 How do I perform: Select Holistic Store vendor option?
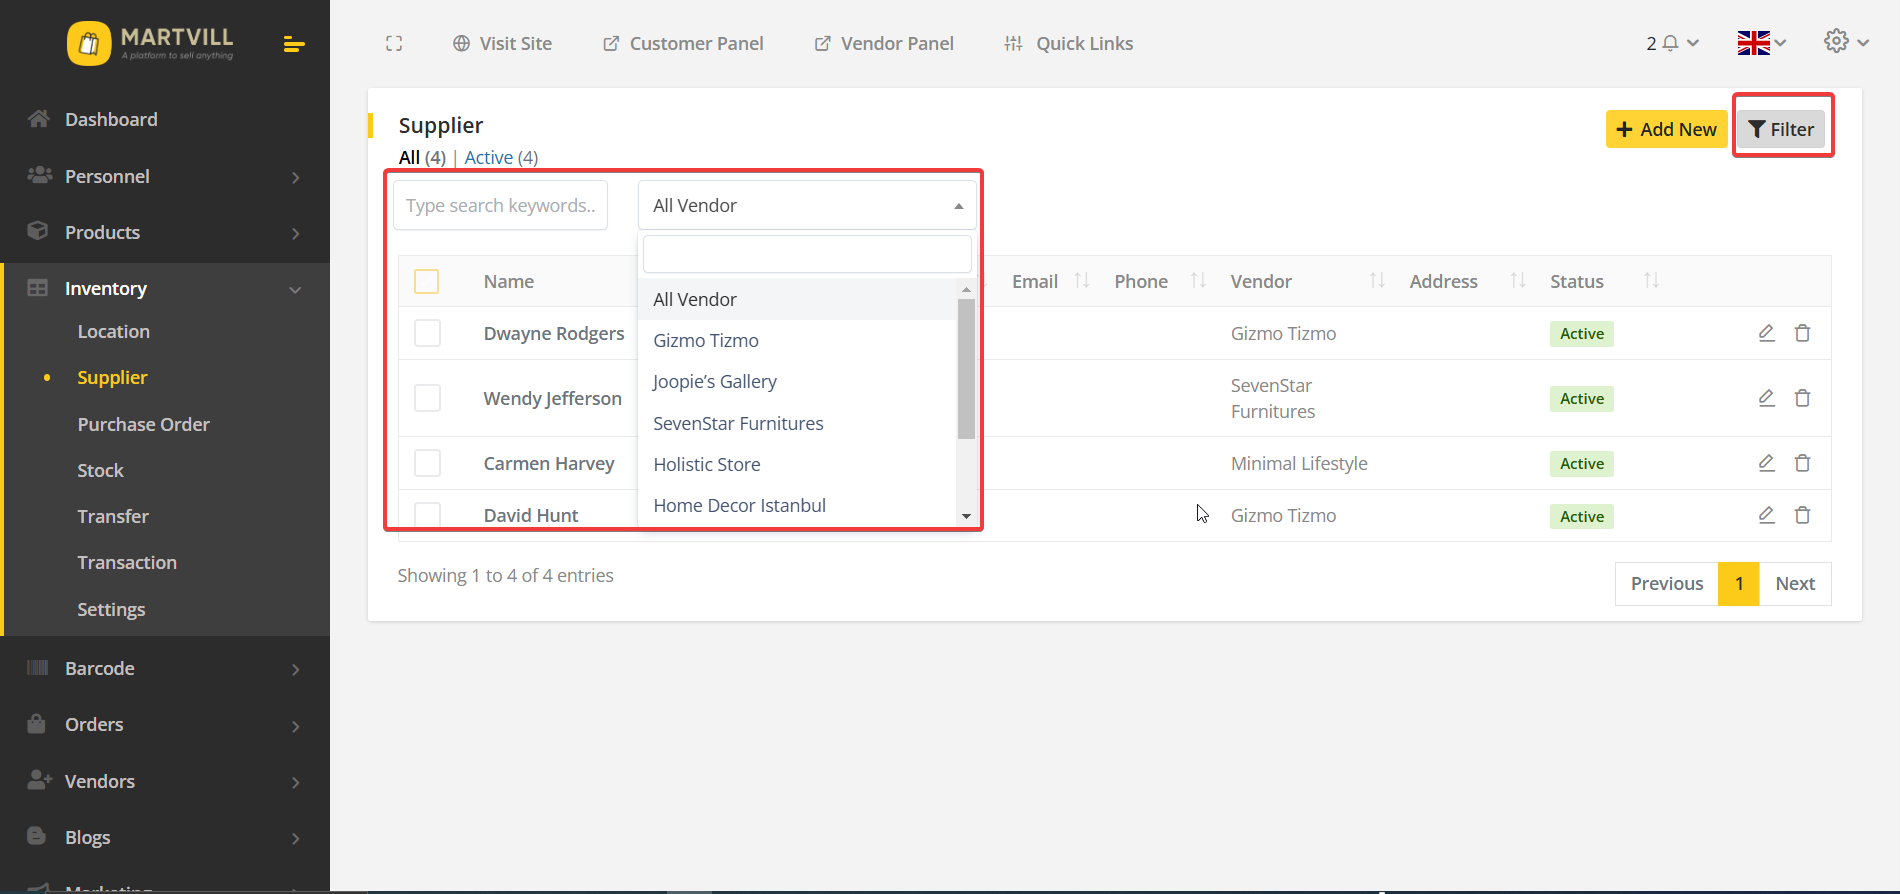click(x=797, y=464)
